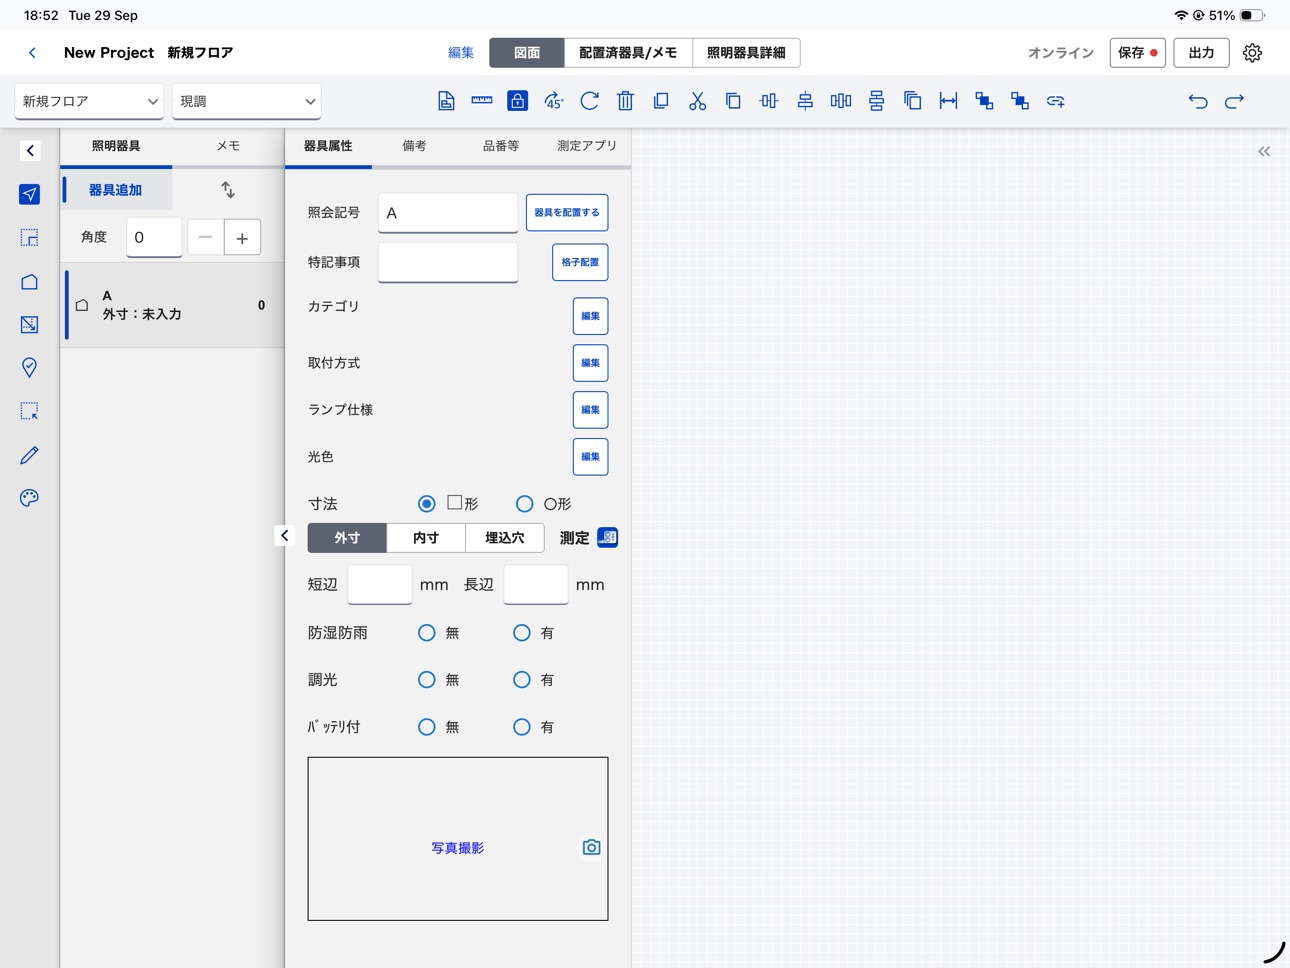Set 防湿防雨 to 無
1290x968 pixels.
click(x=427, y=633)
